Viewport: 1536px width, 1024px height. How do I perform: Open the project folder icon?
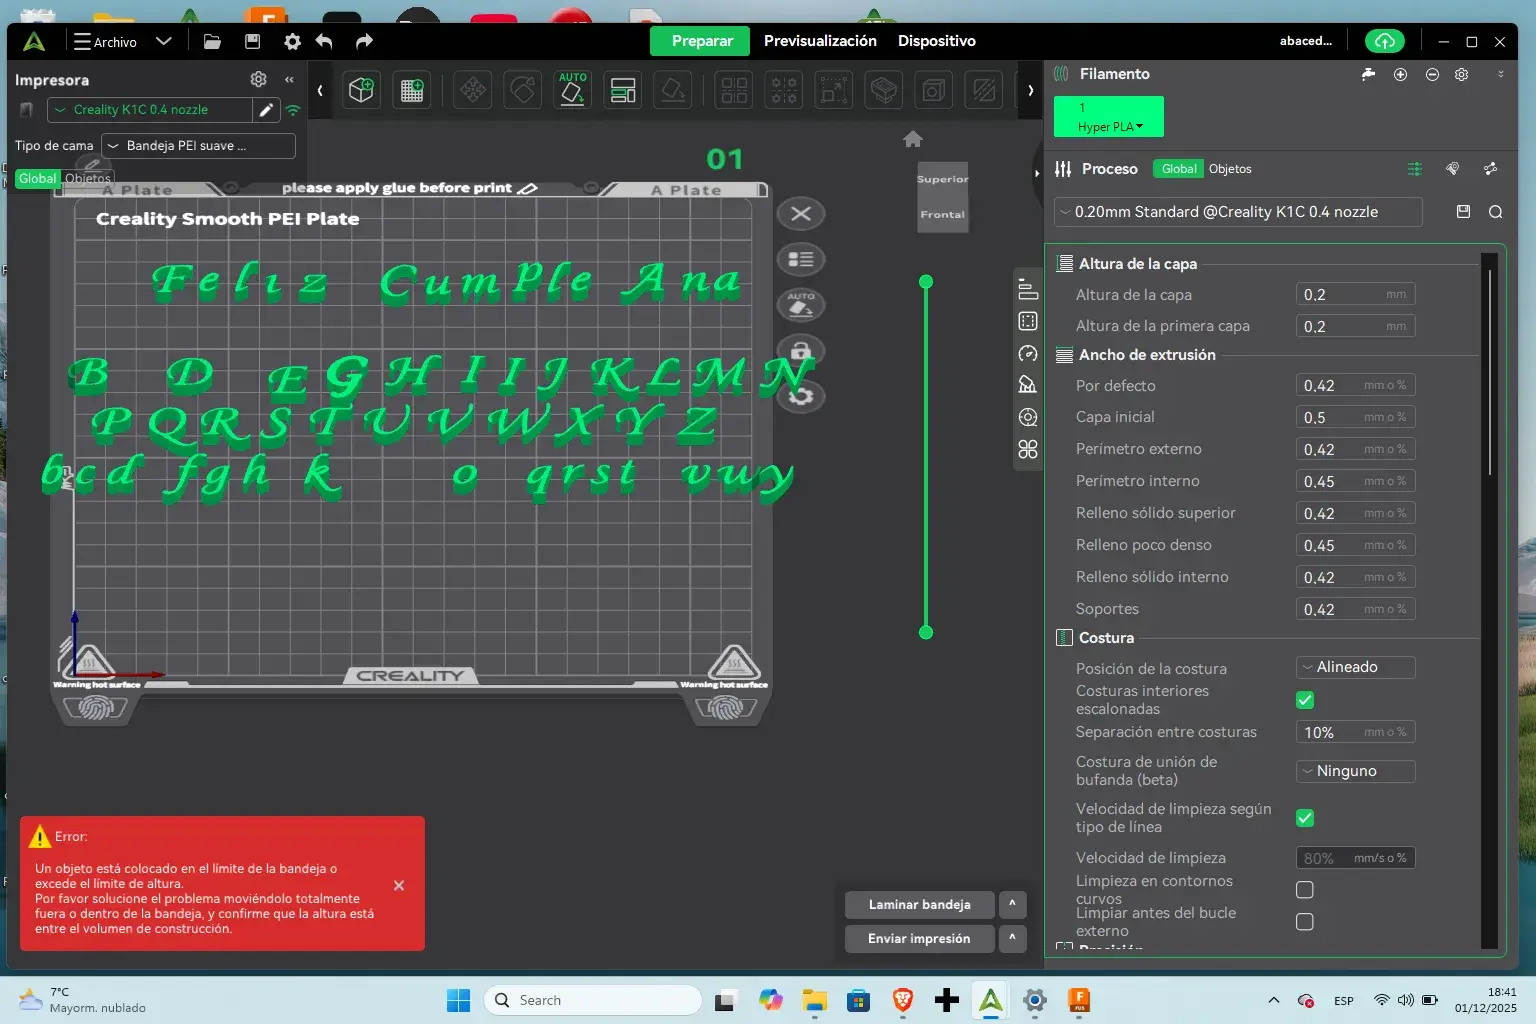pos(212,41)
